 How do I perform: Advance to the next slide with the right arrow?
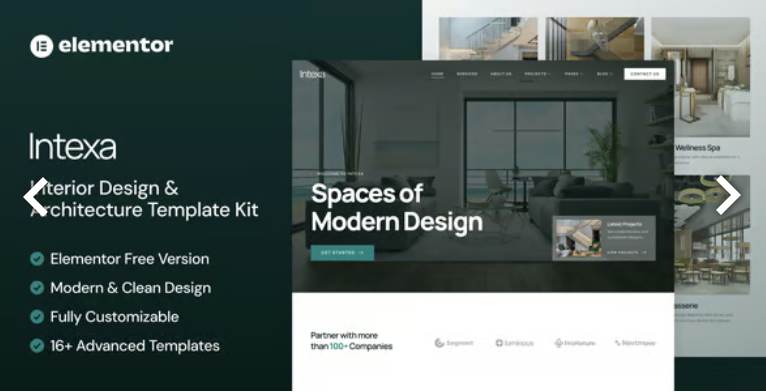[728, 195]
